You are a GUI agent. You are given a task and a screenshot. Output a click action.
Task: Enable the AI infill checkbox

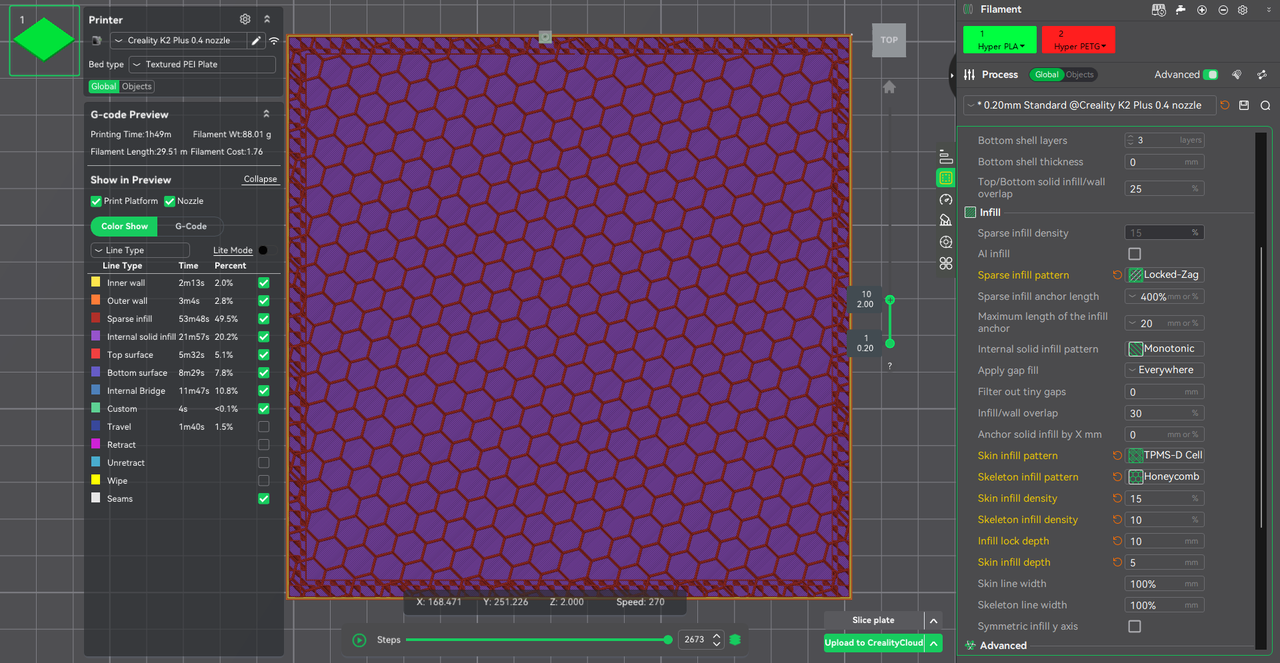pos(1134,254)
